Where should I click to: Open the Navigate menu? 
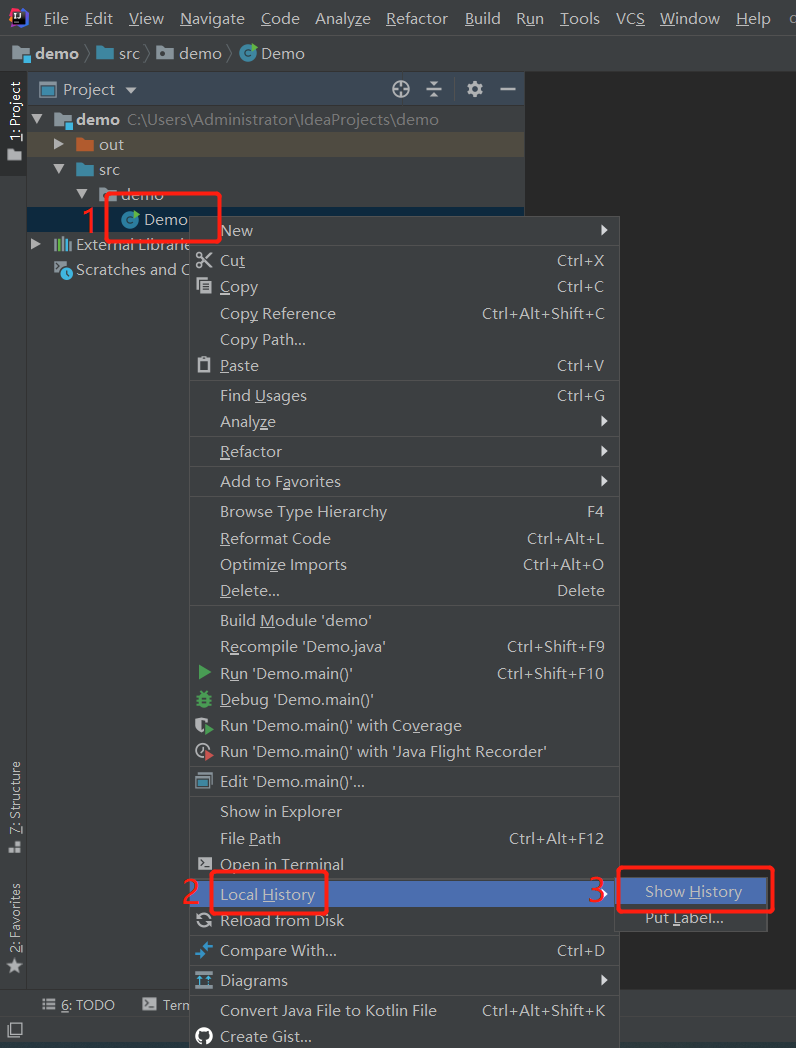point(213,19)
